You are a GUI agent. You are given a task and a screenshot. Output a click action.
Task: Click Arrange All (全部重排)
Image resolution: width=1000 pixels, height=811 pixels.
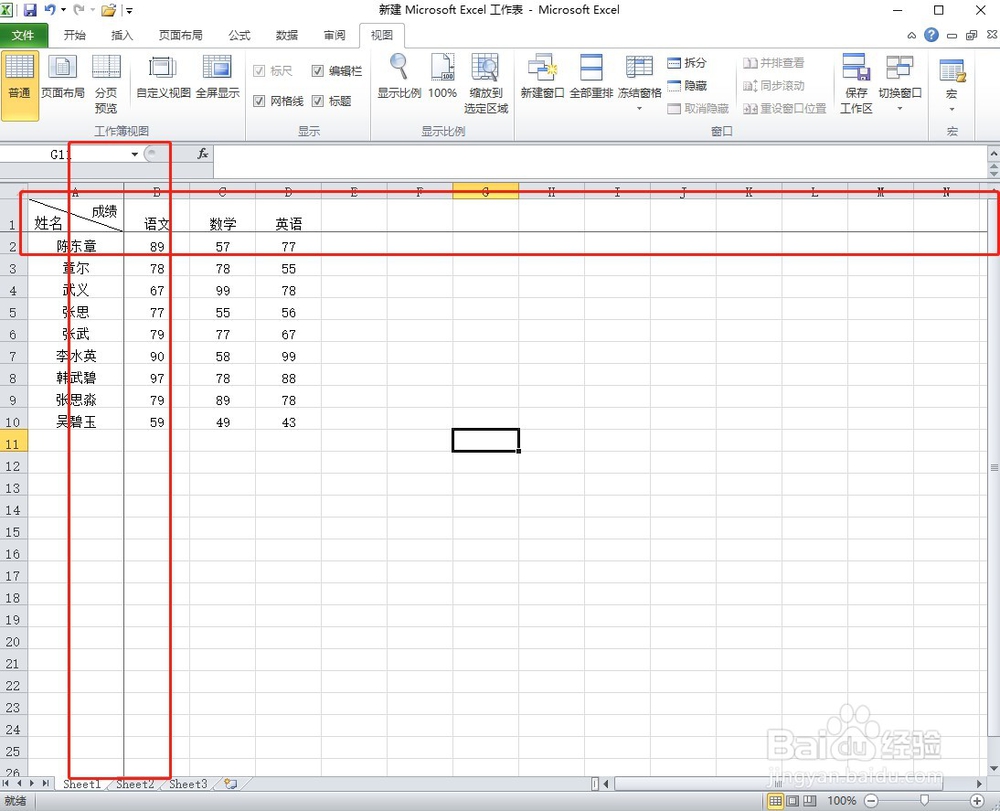[x=591, y=78]
